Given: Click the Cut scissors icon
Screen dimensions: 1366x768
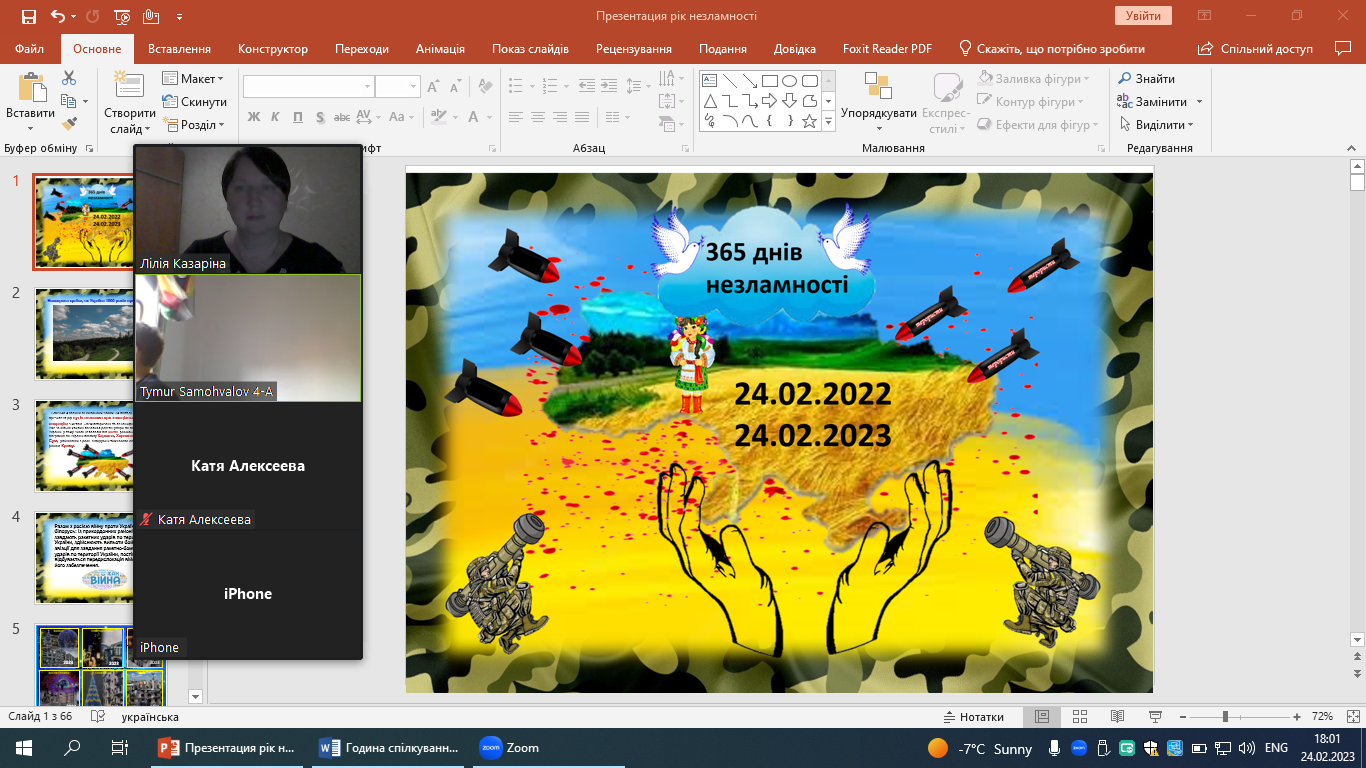Looking at the screenshot, I should click(69, 78).
